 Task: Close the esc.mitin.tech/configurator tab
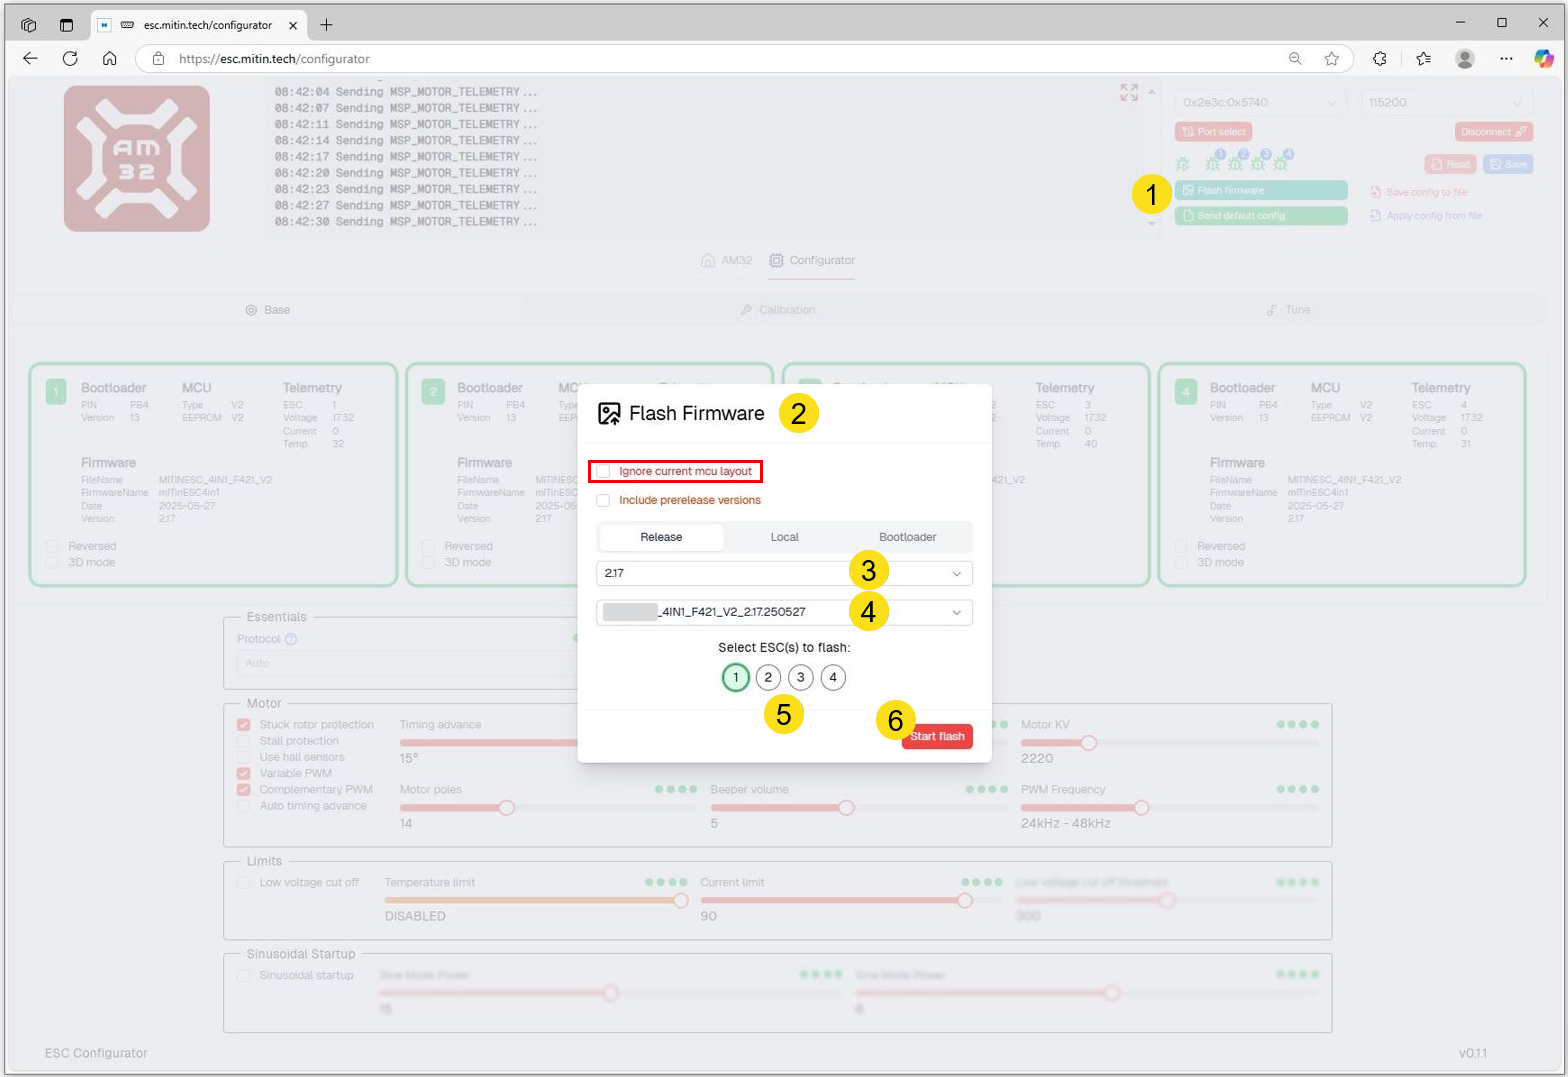pos(292,25)
